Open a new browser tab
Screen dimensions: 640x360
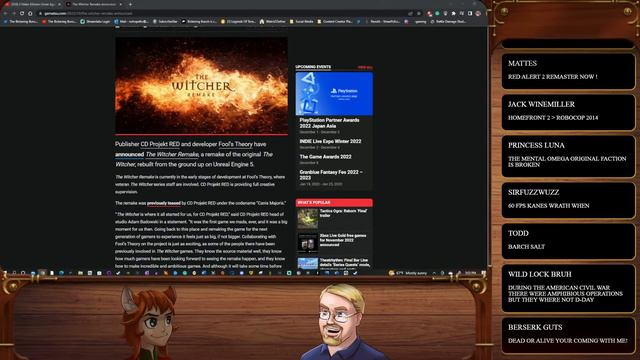130,4
